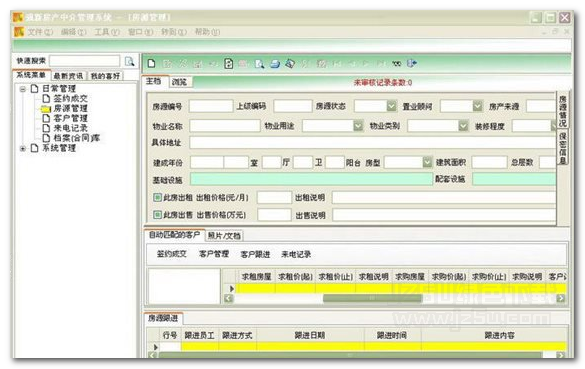Collapse the 日常管理 tree node
This screenshot has width=585, height=369.
click(x=23, y=89)
